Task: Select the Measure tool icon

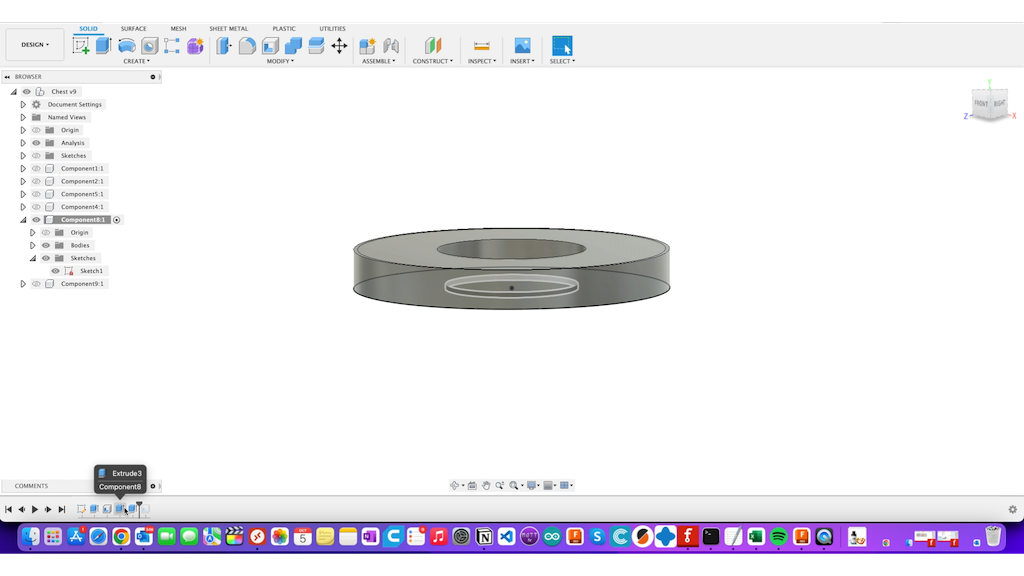Action: click(x=481, y=46)
